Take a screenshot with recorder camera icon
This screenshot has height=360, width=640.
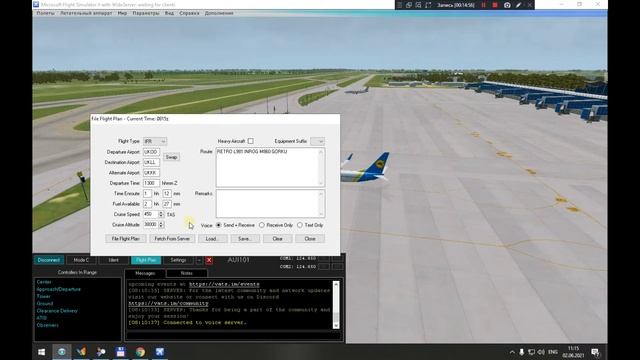(x=507, y=5)
